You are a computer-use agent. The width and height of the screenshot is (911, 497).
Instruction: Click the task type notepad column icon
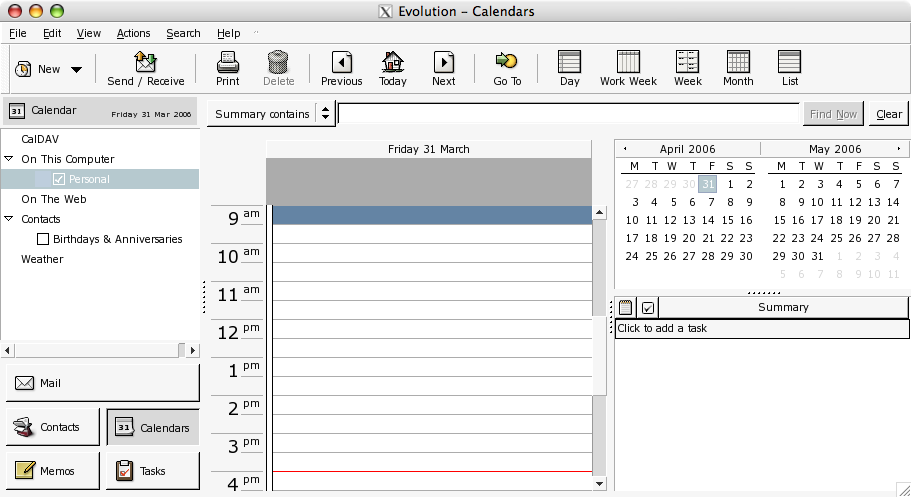pyautogui.click(x=626, y=308)
